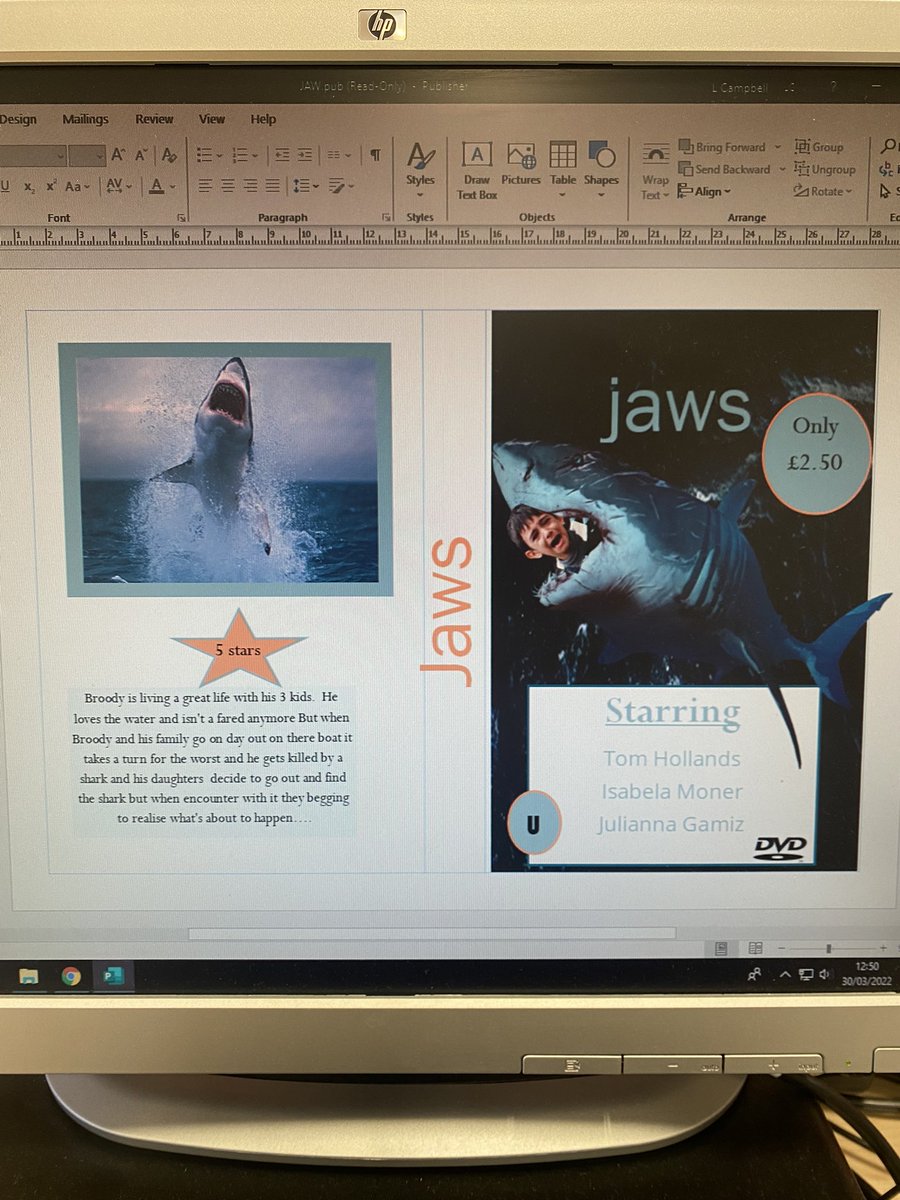The height and width of the screenshot is (1200, 900).
Task: Open the Paragraph dialog launcher
Action: pos(386,217)
